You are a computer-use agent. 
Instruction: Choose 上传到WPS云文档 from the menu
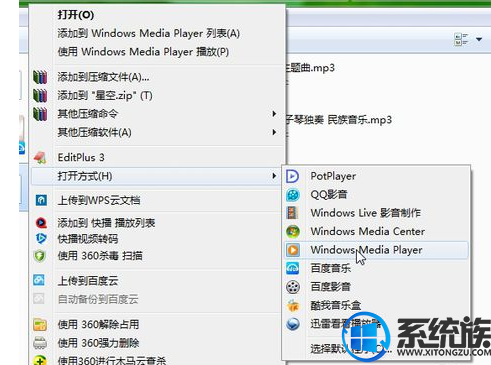[x=156, y=200]
